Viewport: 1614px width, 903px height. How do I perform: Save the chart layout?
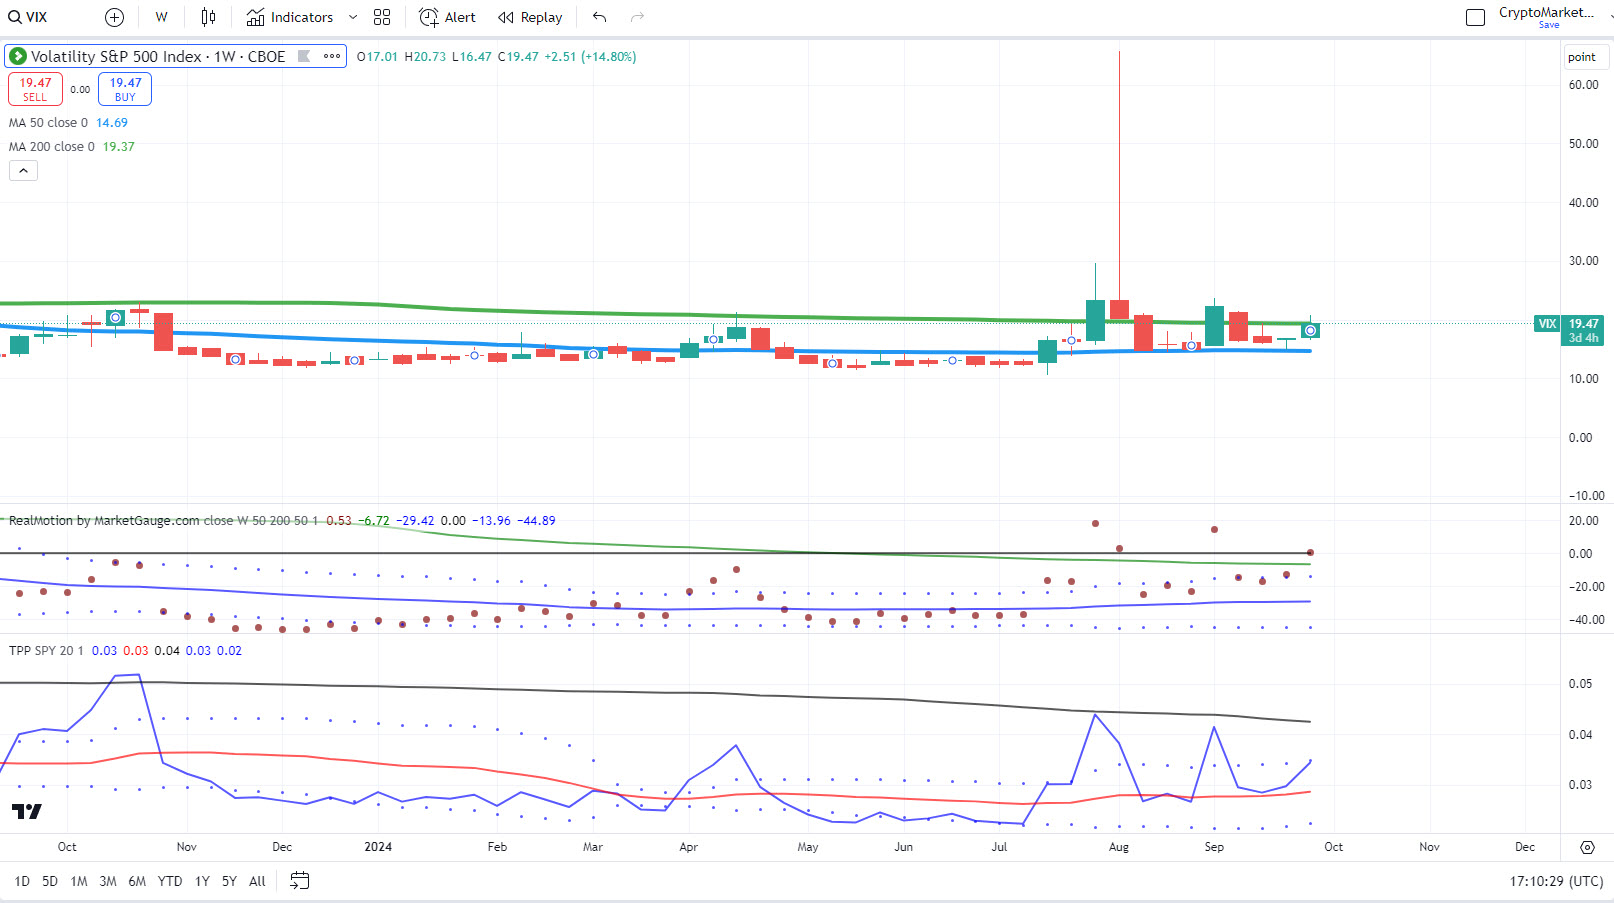pyautogui.click(x=1549, y=25)
